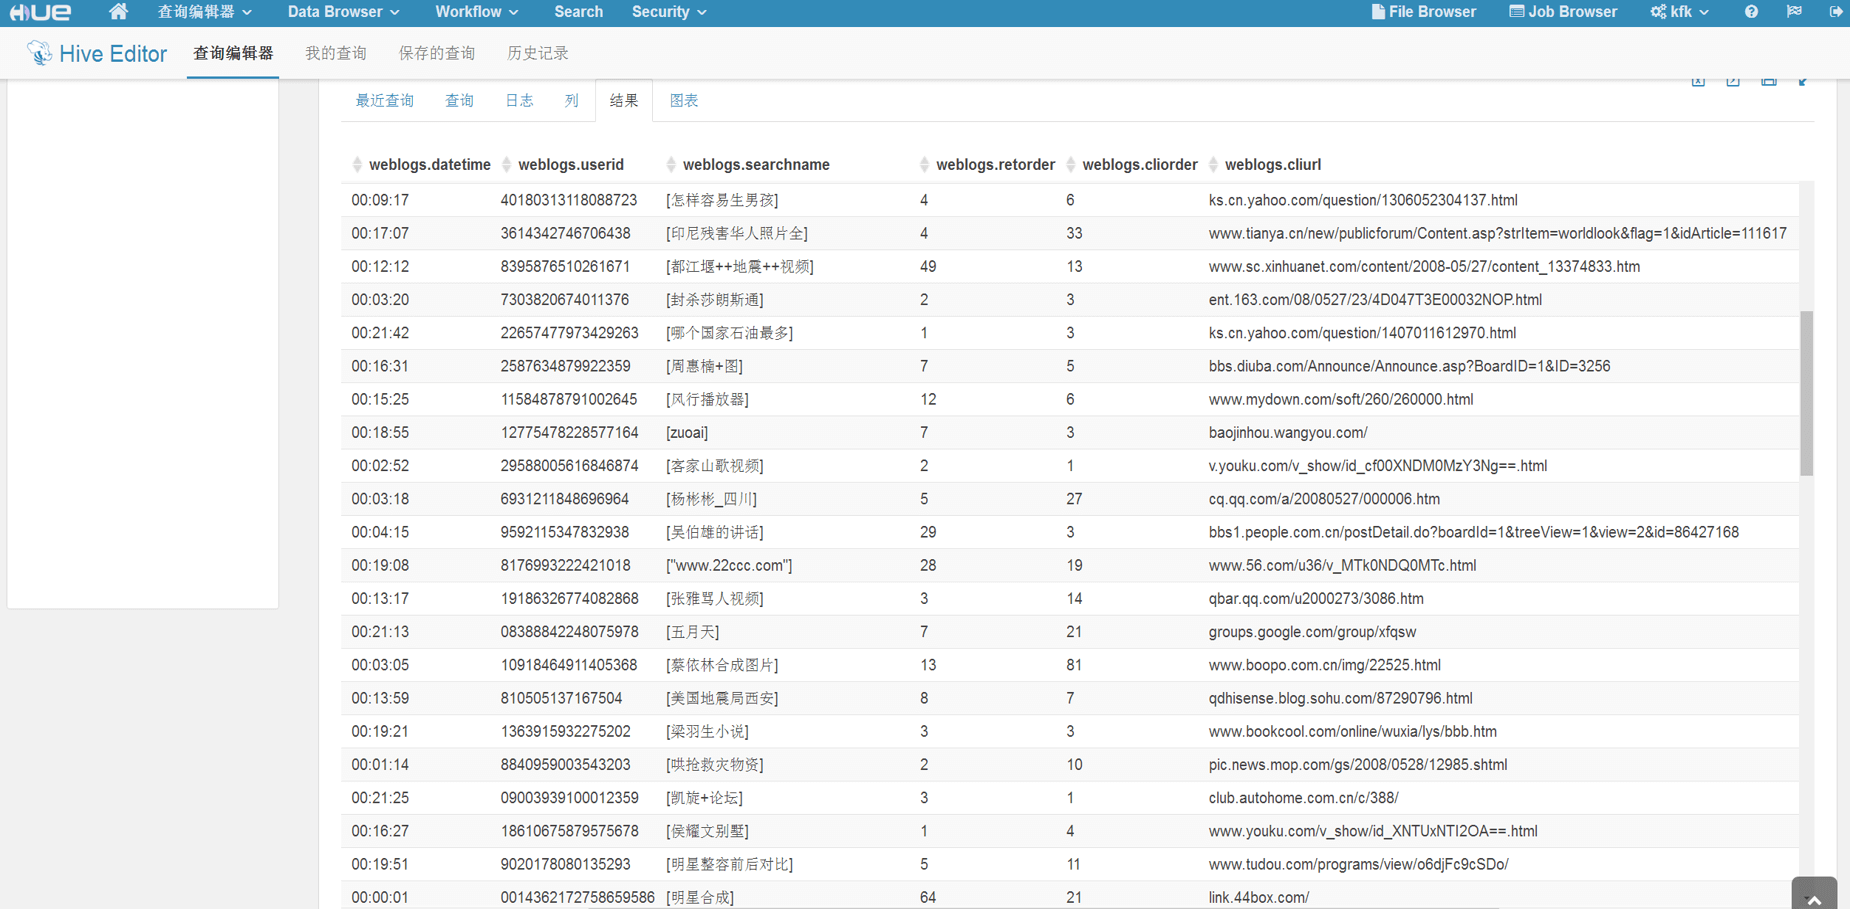The image size is (1850, 909).
Task: Switch to the 图表 tab
Action: pos(684,101)
